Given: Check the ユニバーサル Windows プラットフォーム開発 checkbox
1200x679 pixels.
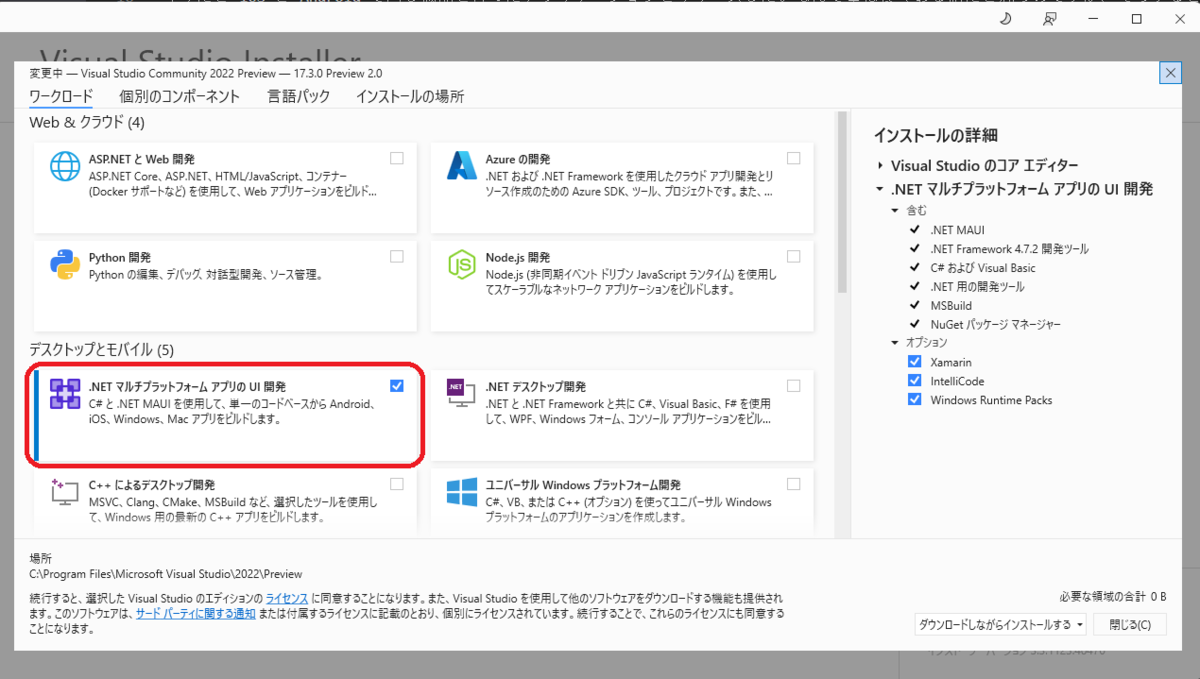Looking at the screenshot, I should pyautogui.click(x=793, y=483).
